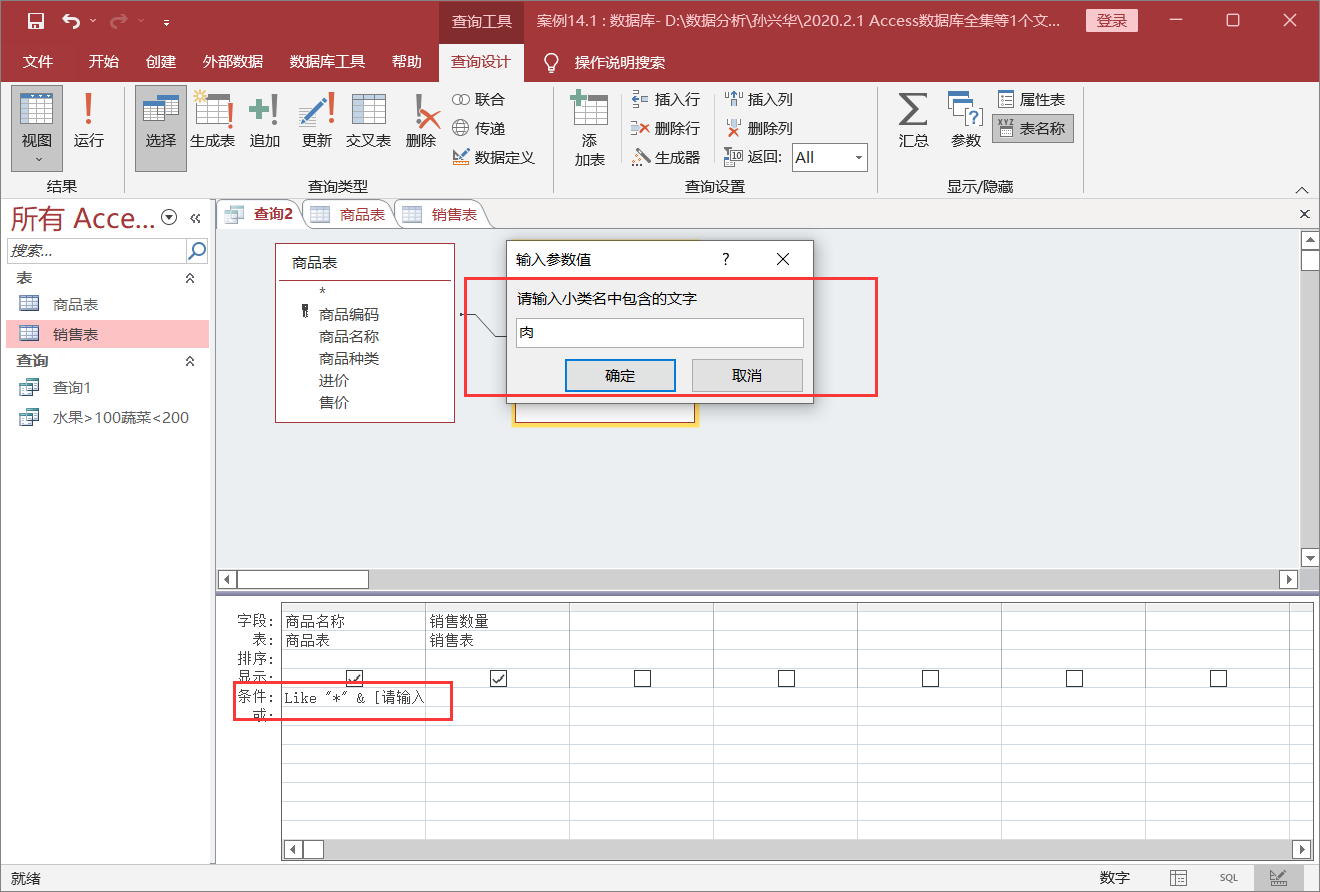Switch to the 数据库工具 ribbon tab
1320x892 pixels.
pos(327,62)
